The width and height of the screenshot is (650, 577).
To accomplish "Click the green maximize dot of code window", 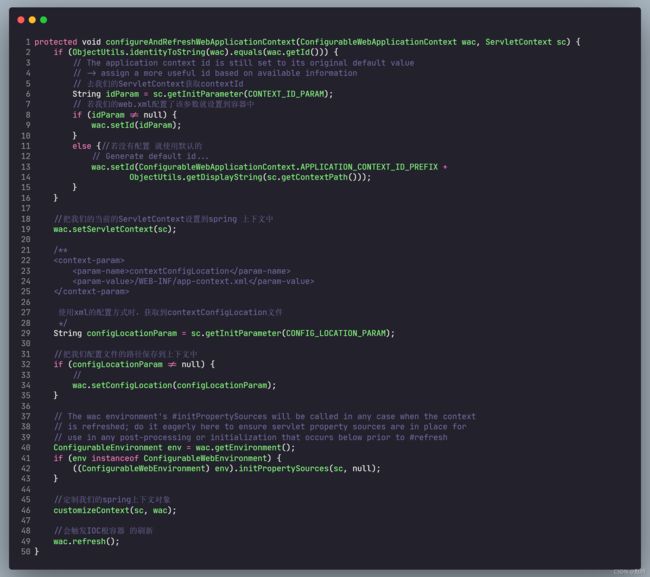I will (44, 20).
